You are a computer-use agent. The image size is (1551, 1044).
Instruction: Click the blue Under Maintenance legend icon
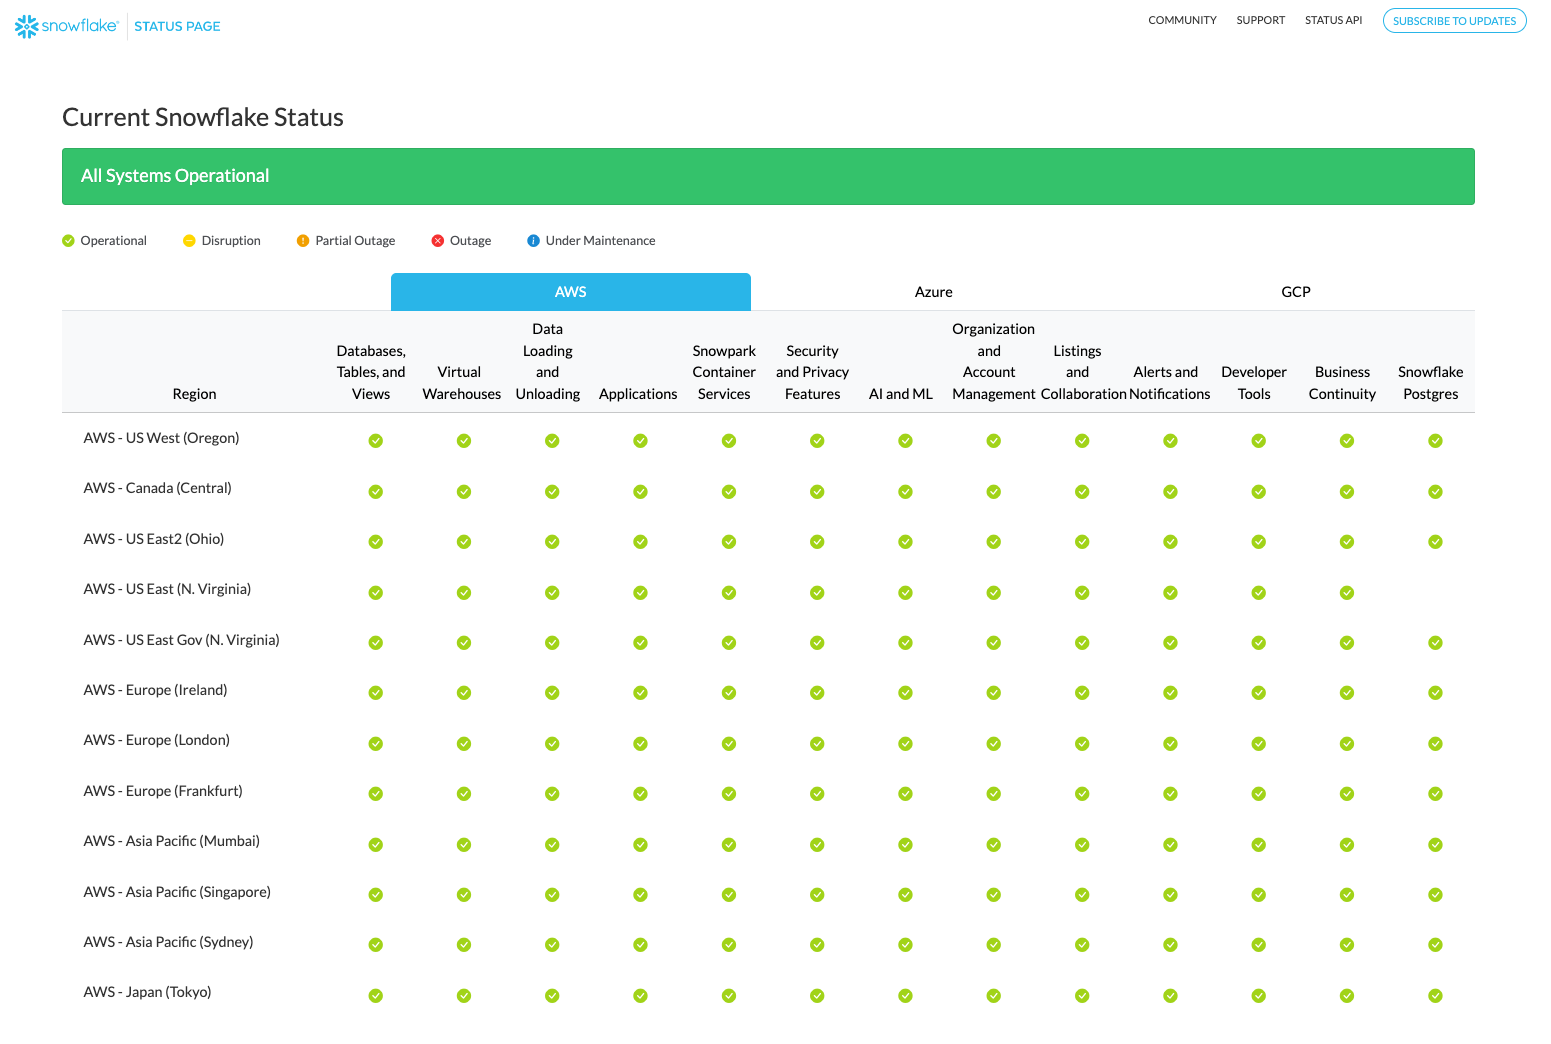(533, 241)
